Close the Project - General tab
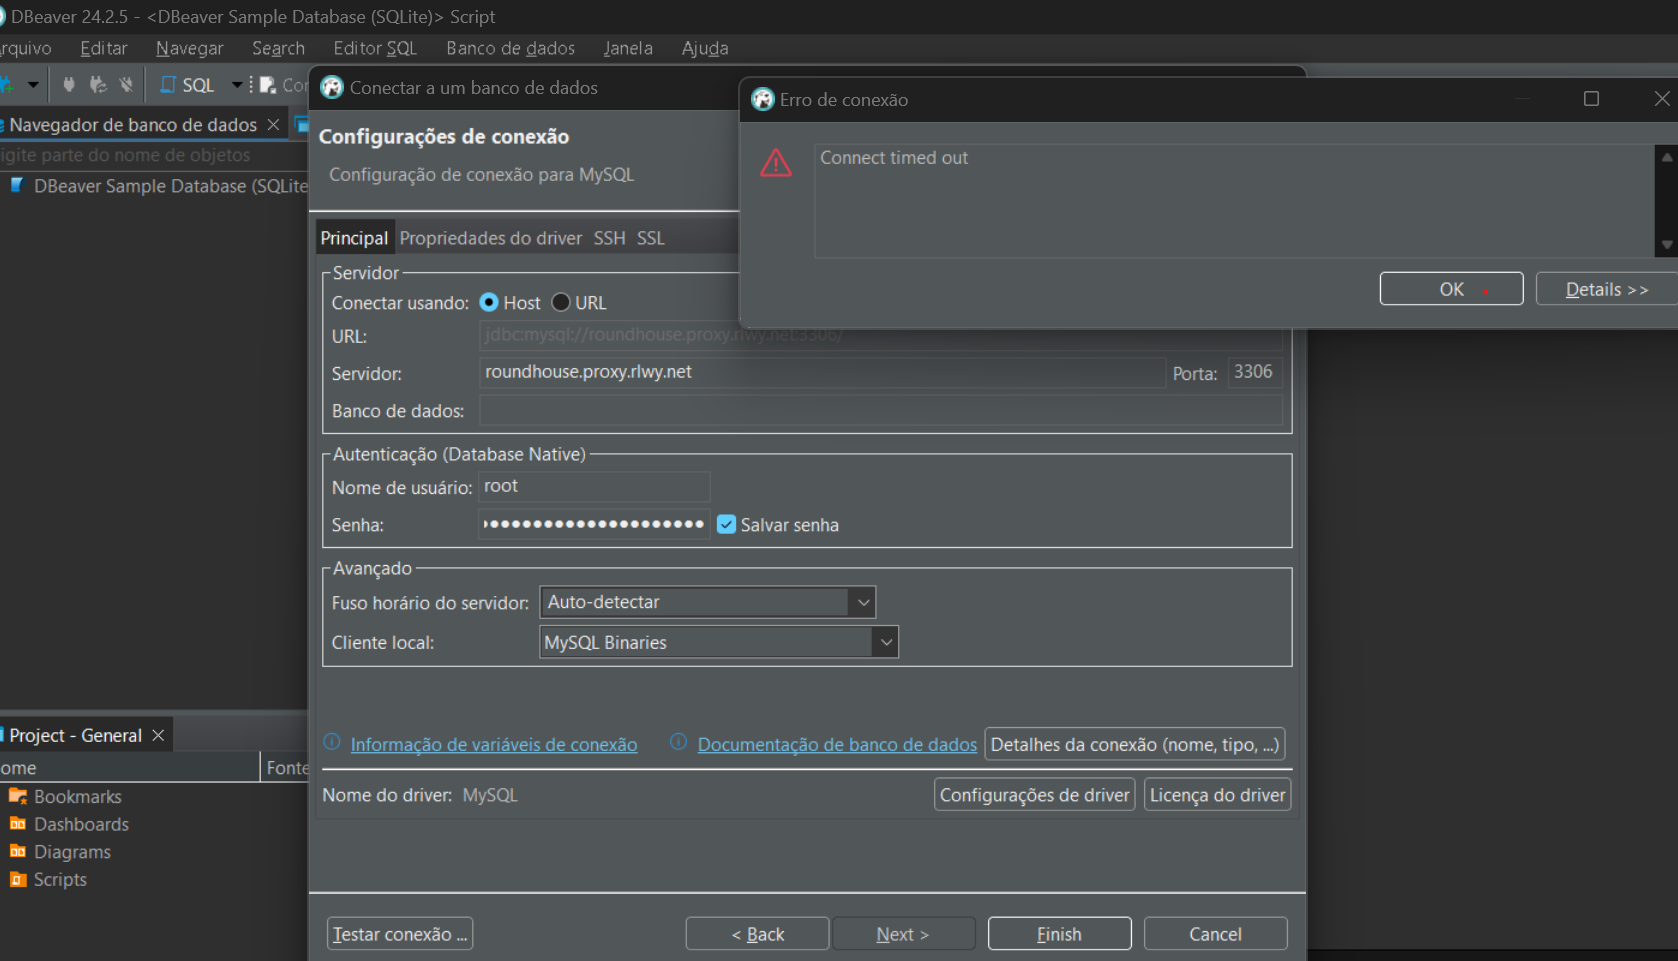The width and height of the screenshot is (1678, 961). (158, 735)
